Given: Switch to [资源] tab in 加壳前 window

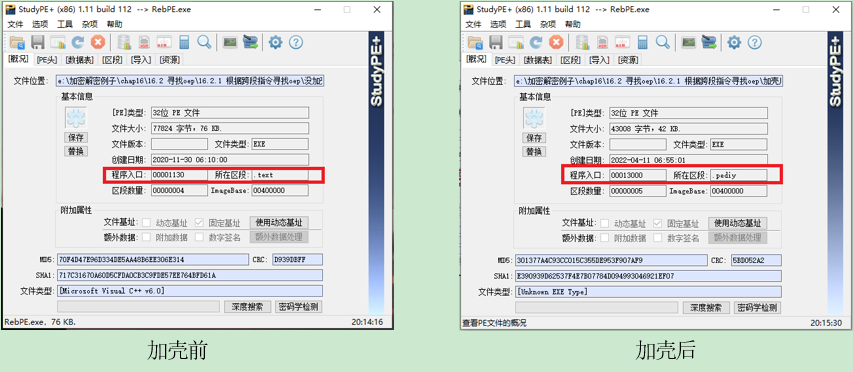Looking at the screenshot, I should point(170,60).
